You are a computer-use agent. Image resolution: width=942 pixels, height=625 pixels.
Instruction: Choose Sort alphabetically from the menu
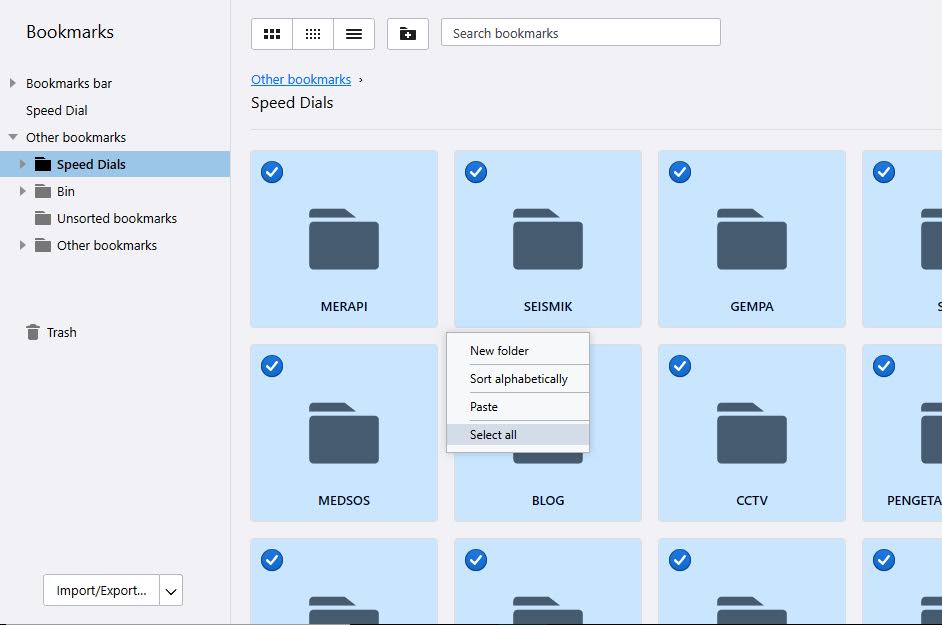pos(517,379)
